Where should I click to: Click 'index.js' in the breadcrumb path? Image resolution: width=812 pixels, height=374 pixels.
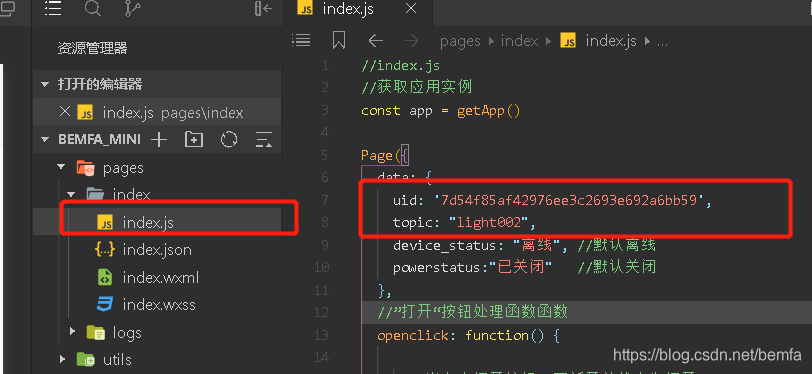coord(611,41)
